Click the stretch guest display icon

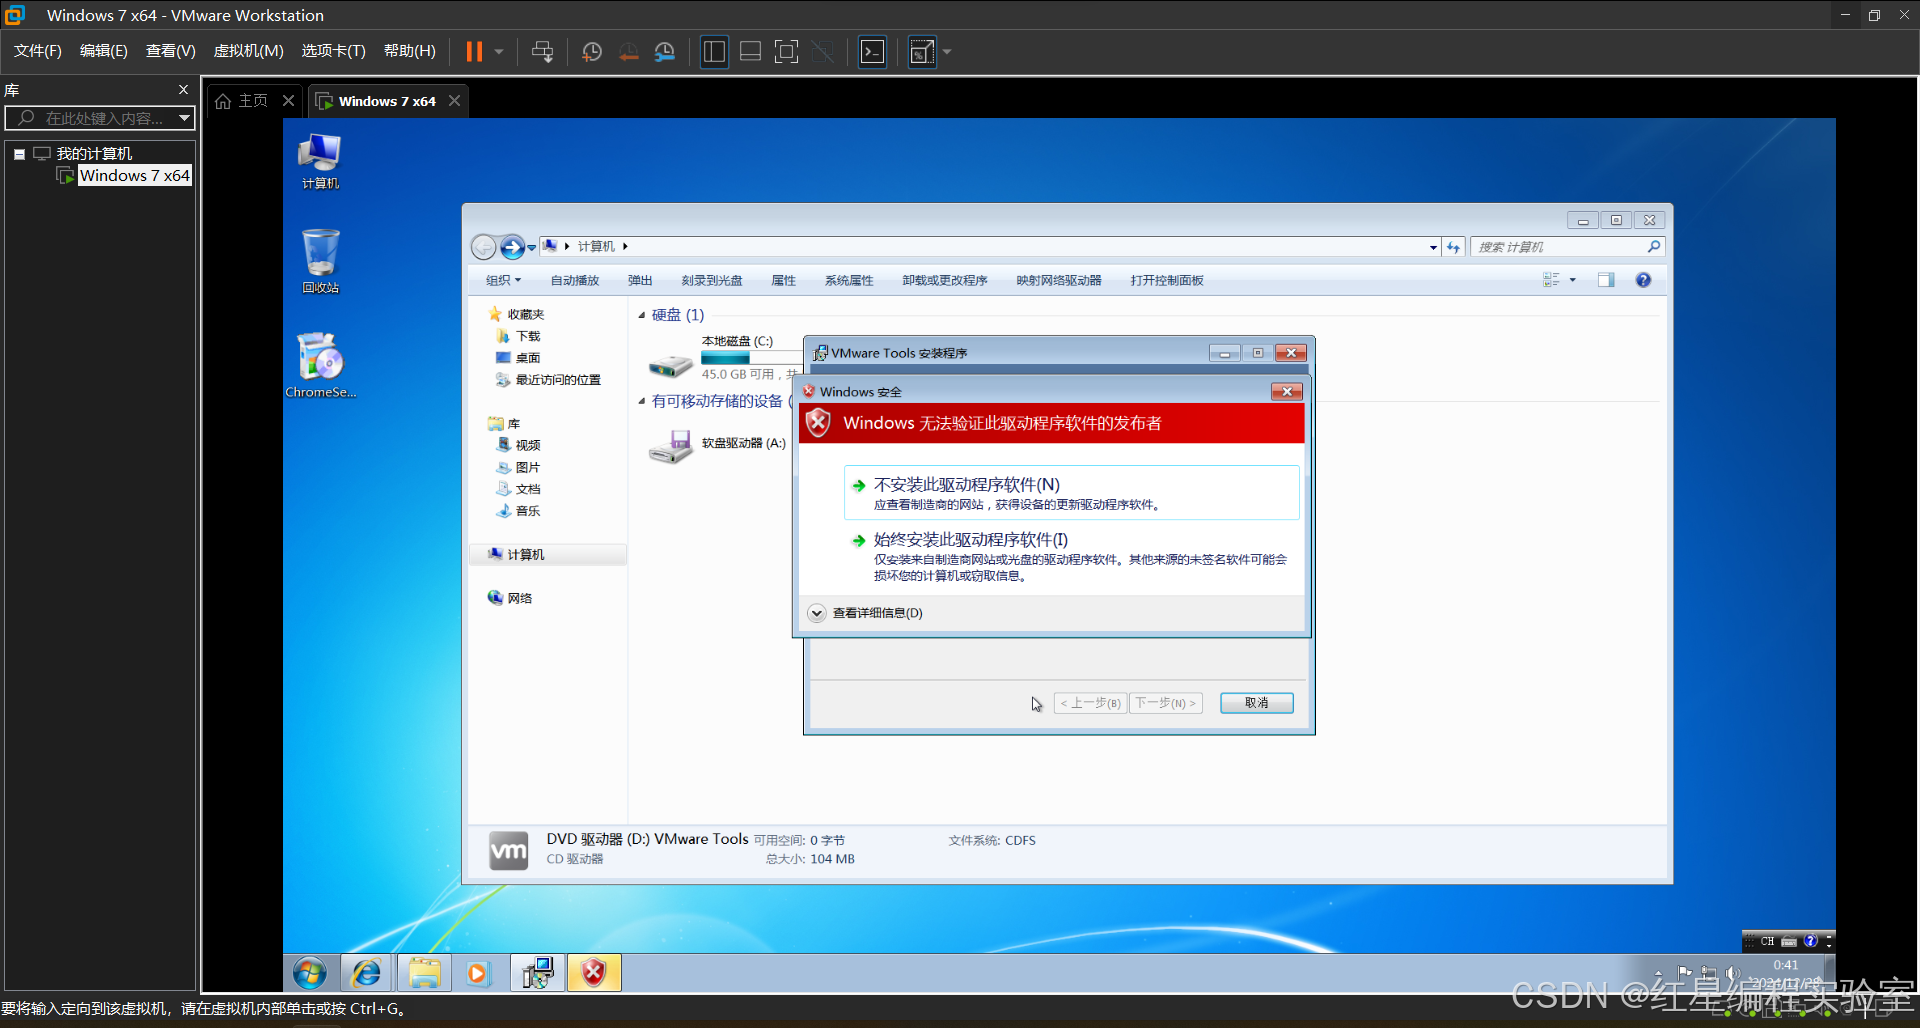(x=921, y=51)
